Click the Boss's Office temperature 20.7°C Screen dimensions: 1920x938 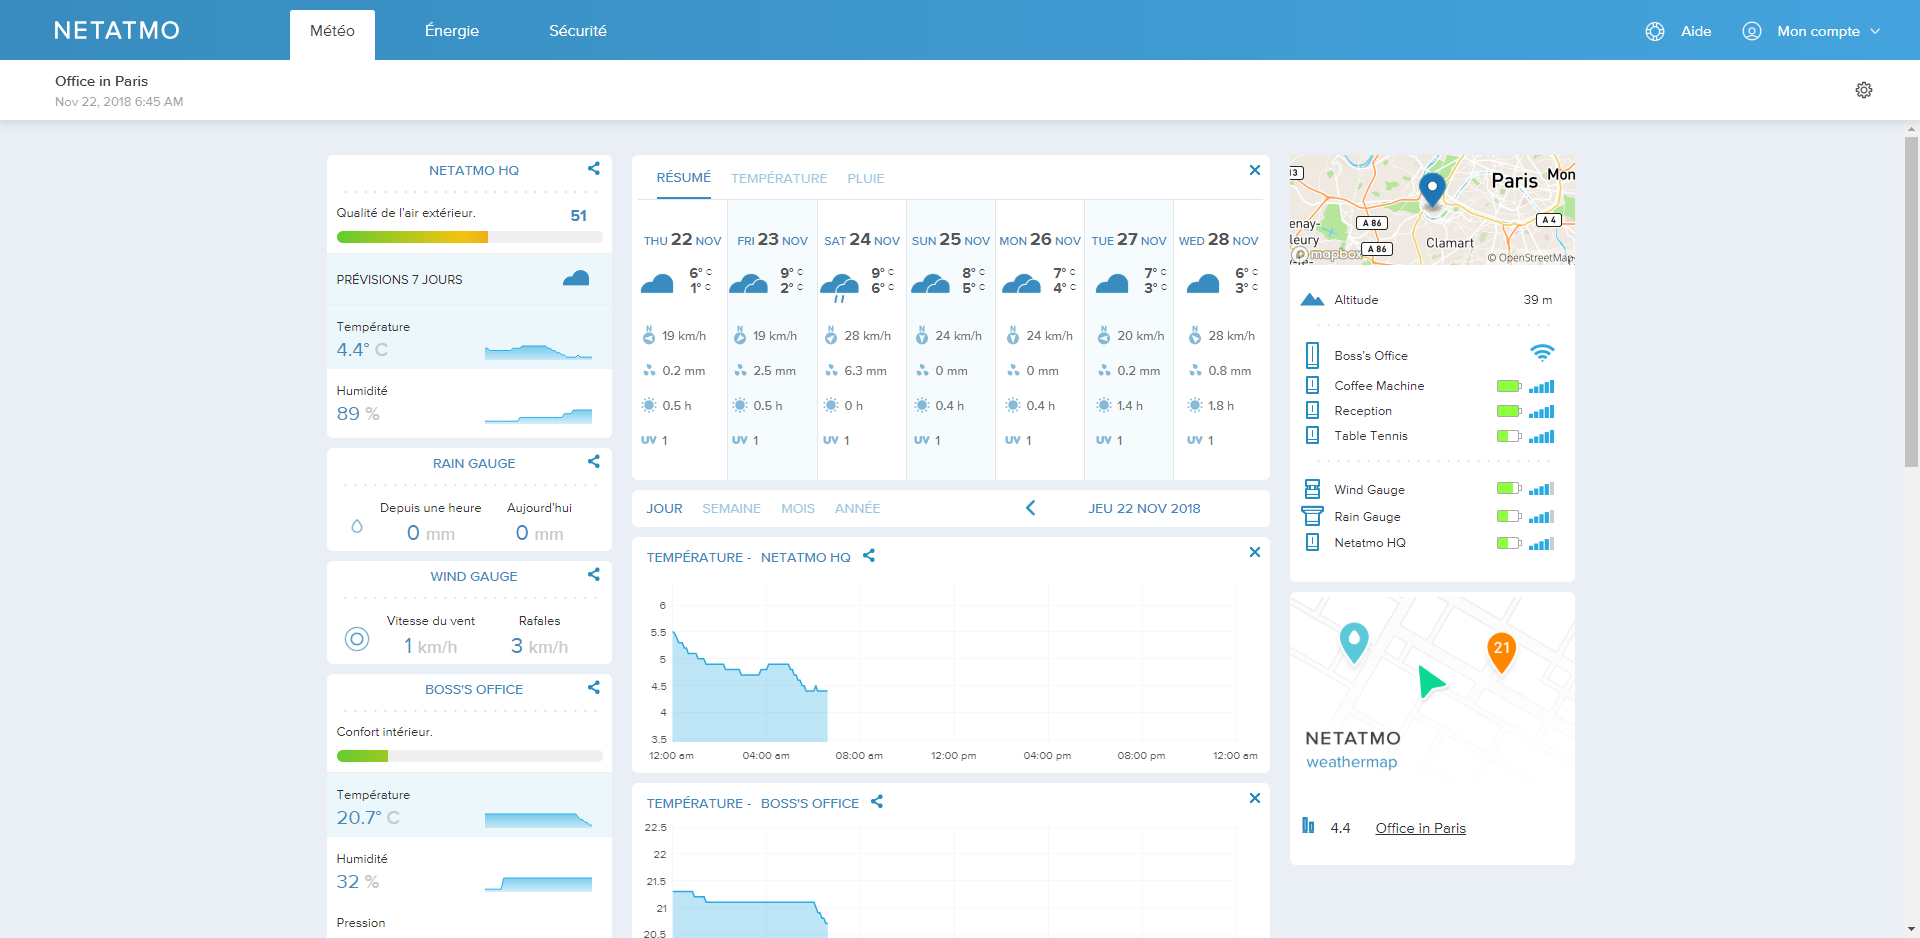[x=368, y=818]
